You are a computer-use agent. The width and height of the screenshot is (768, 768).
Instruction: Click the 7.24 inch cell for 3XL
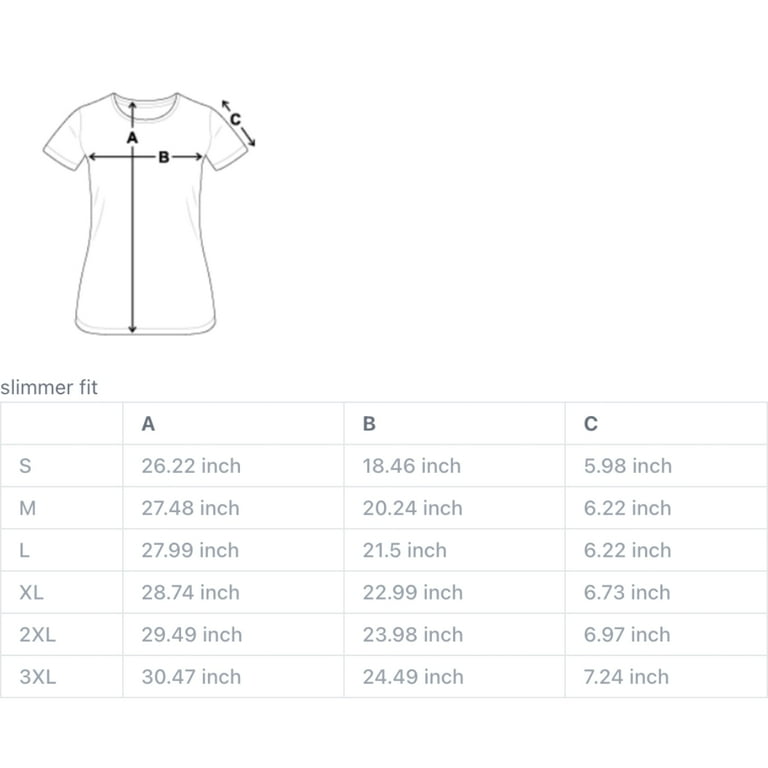(x=626, y=676)
